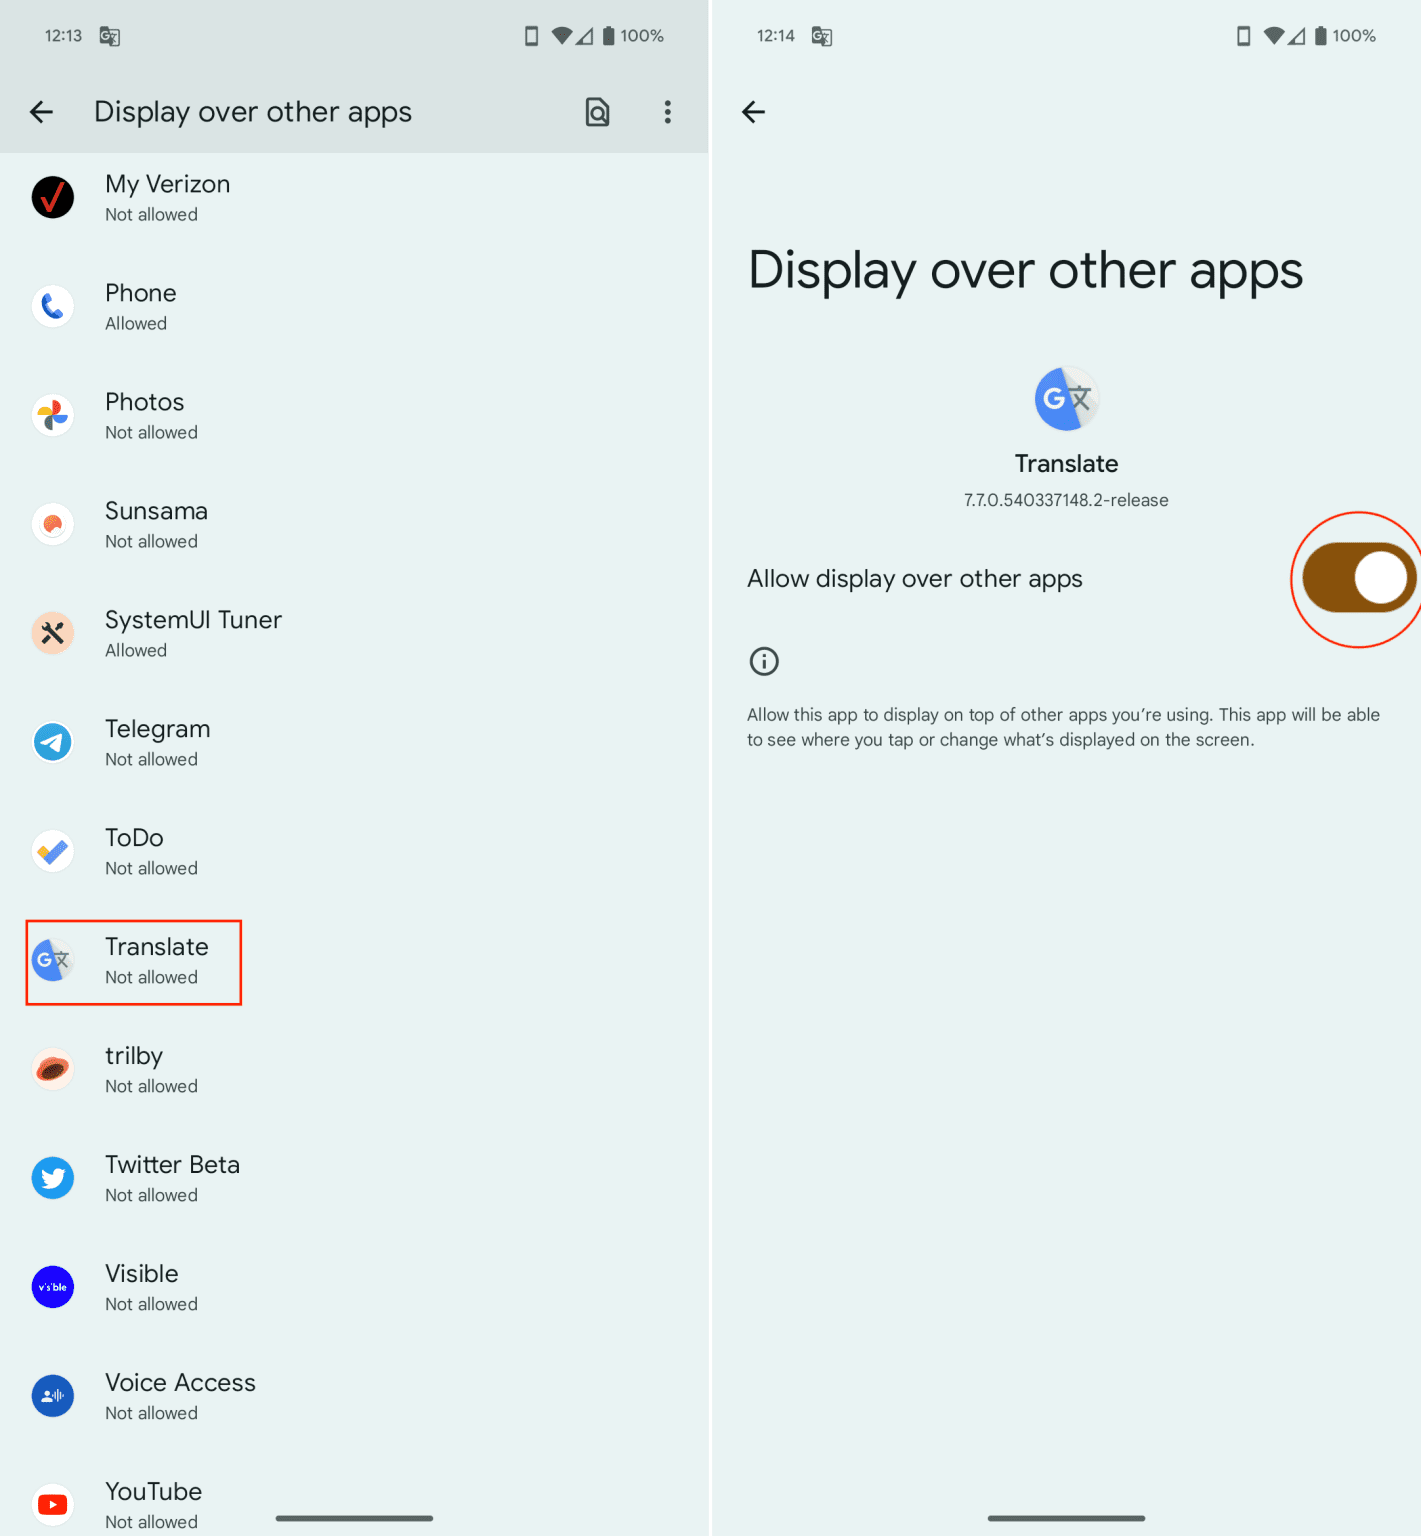This screenshot has height=1536, width=1421.
Task: Tap the back arrow on the right screen
Action: (754, 111)
